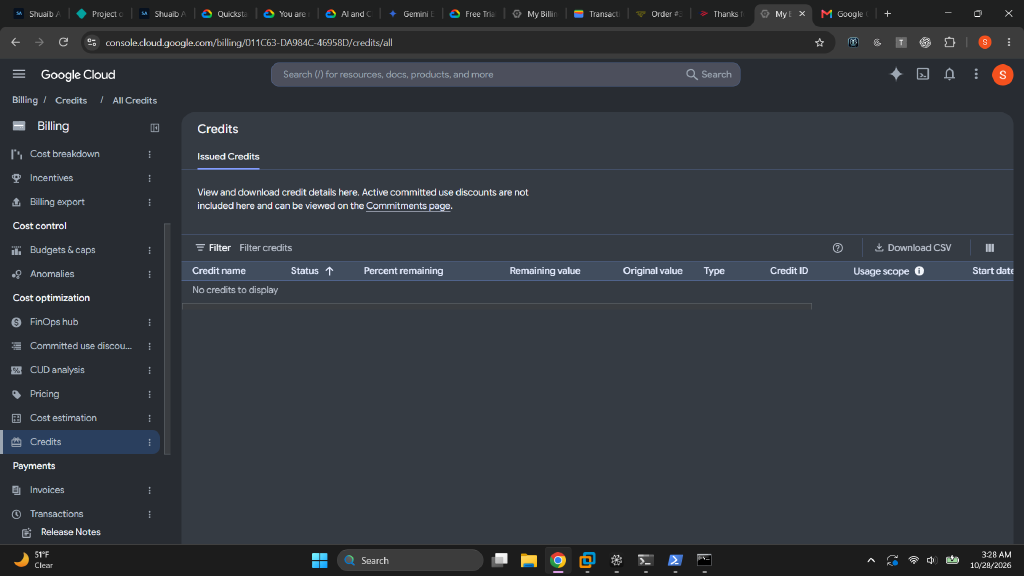This screenshot has width=1024, height=576.
Task: Open more options for FinOps hub
Action: point(150,322)
